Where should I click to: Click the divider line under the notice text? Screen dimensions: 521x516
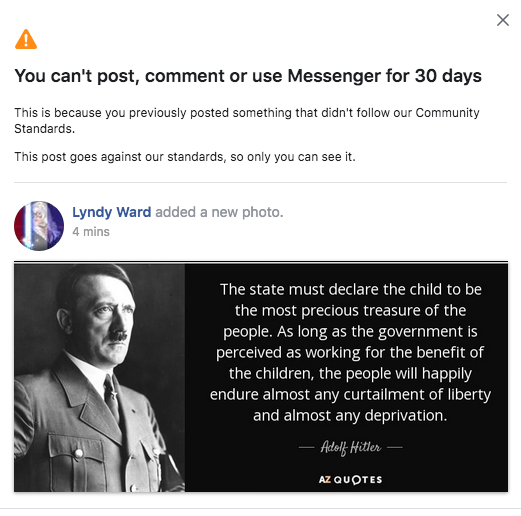(260, 182)
